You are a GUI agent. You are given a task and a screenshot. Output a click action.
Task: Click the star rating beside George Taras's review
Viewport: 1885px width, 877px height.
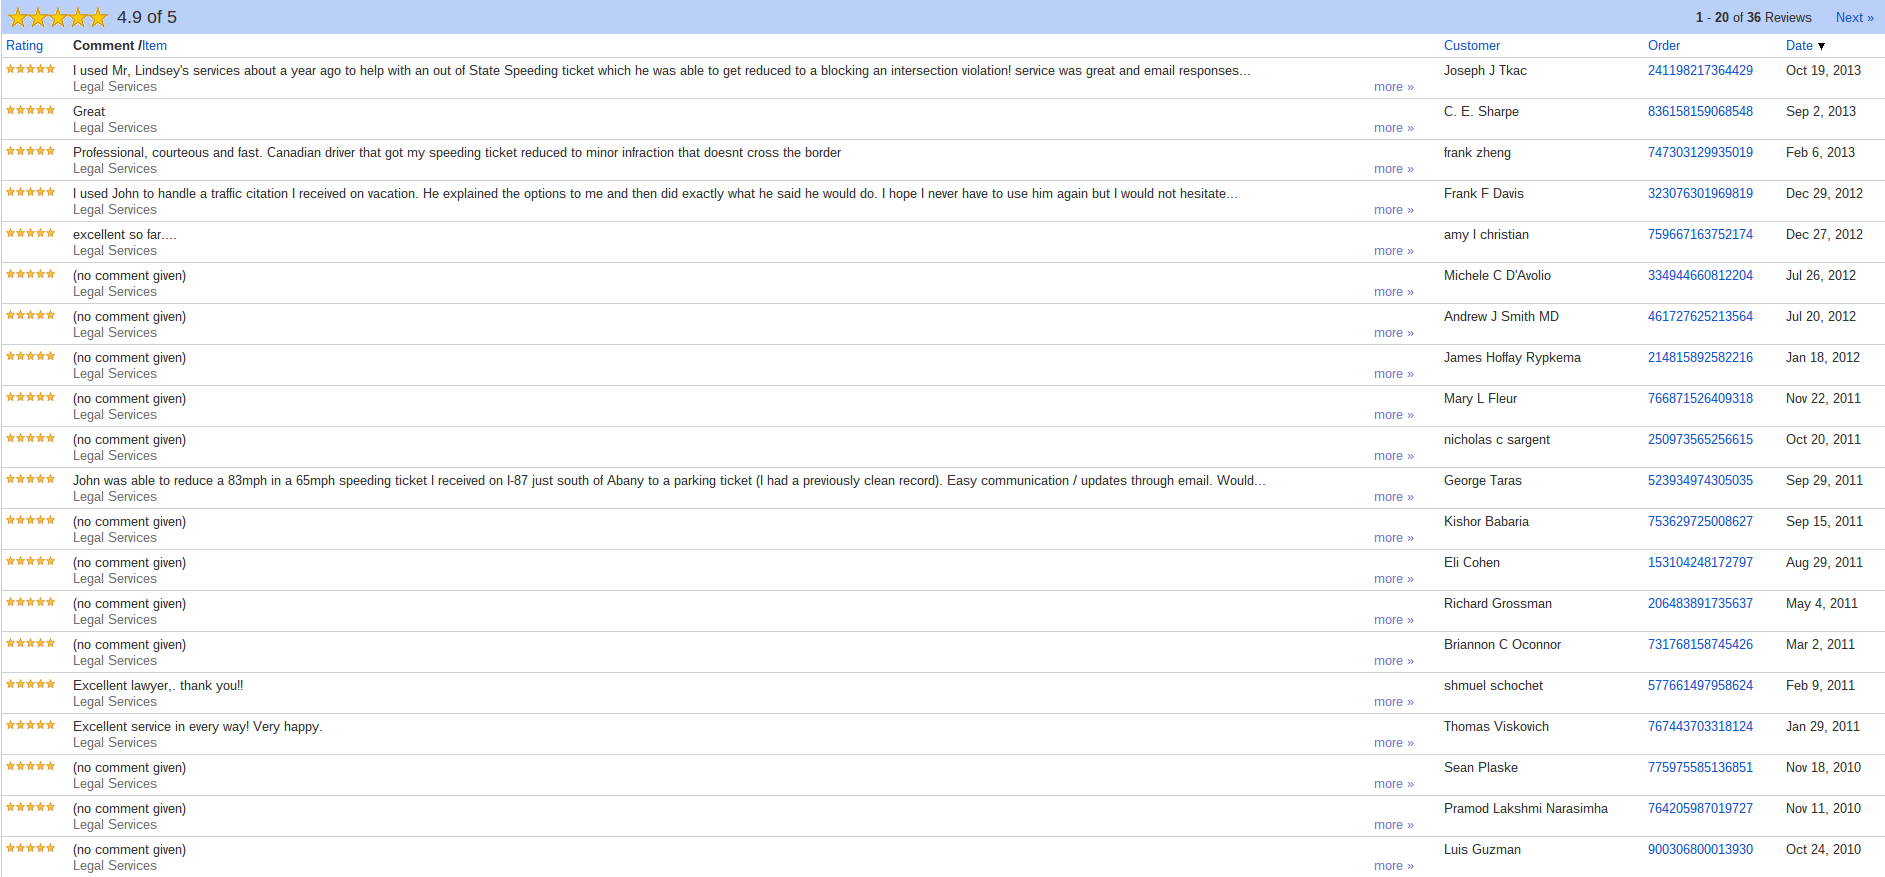(x=31, y=479)
